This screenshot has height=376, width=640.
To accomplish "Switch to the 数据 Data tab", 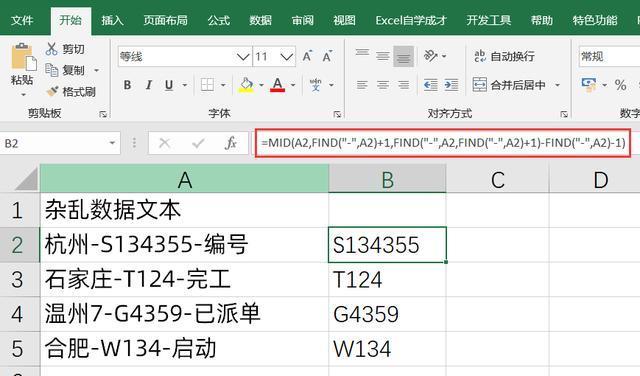I will click(260, 20).
